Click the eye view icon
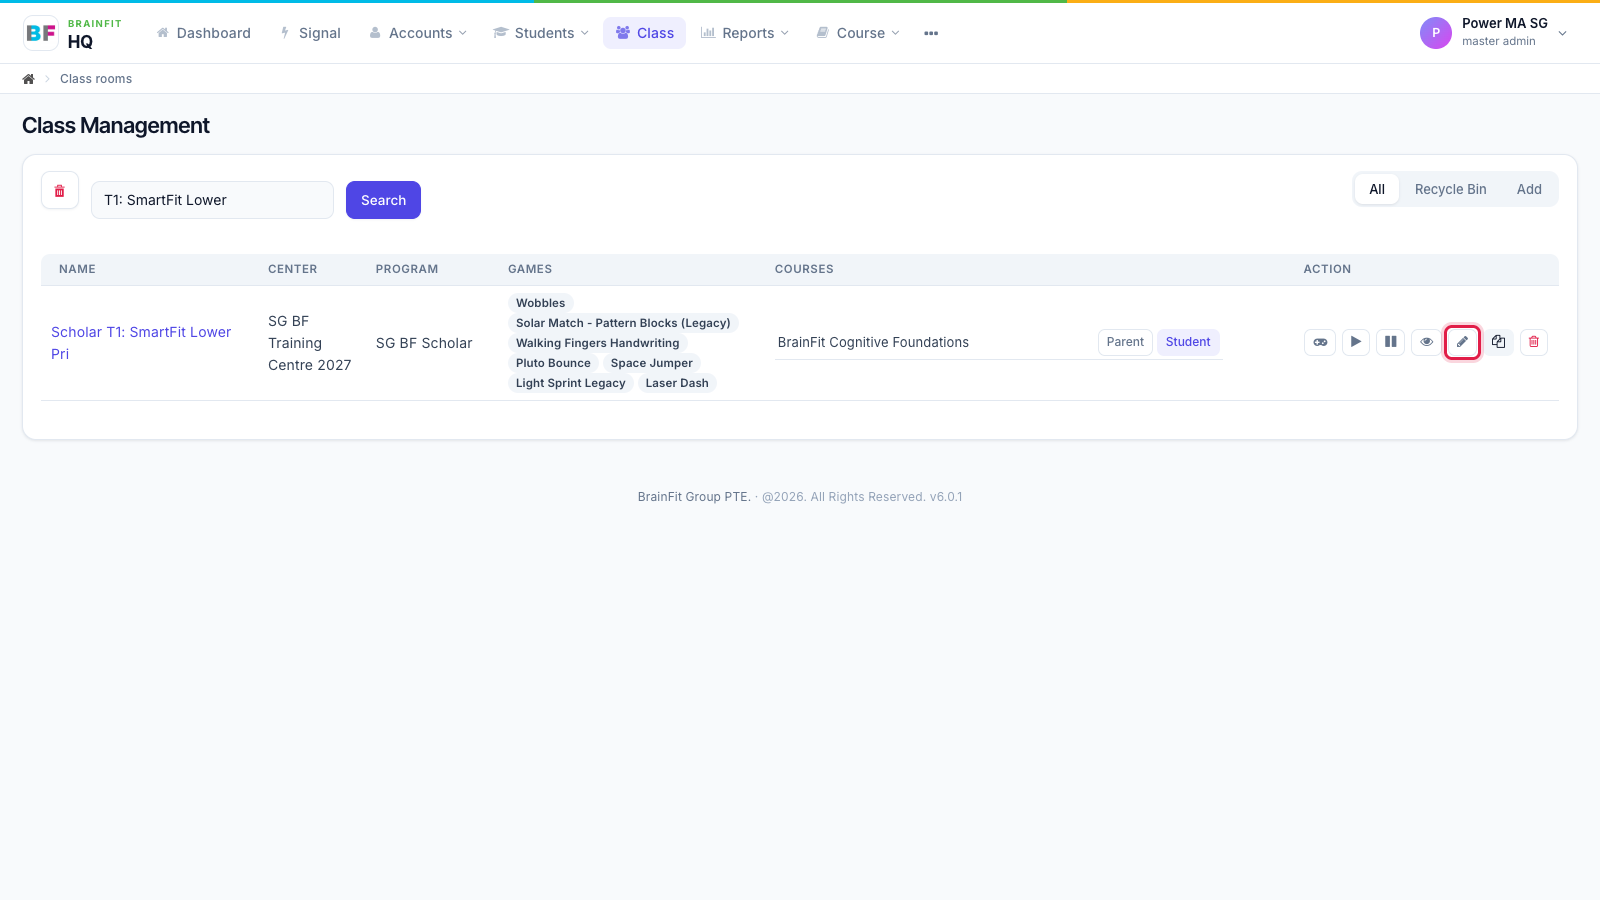This screenshot has height=900, width=1600. coord(1427,342)
